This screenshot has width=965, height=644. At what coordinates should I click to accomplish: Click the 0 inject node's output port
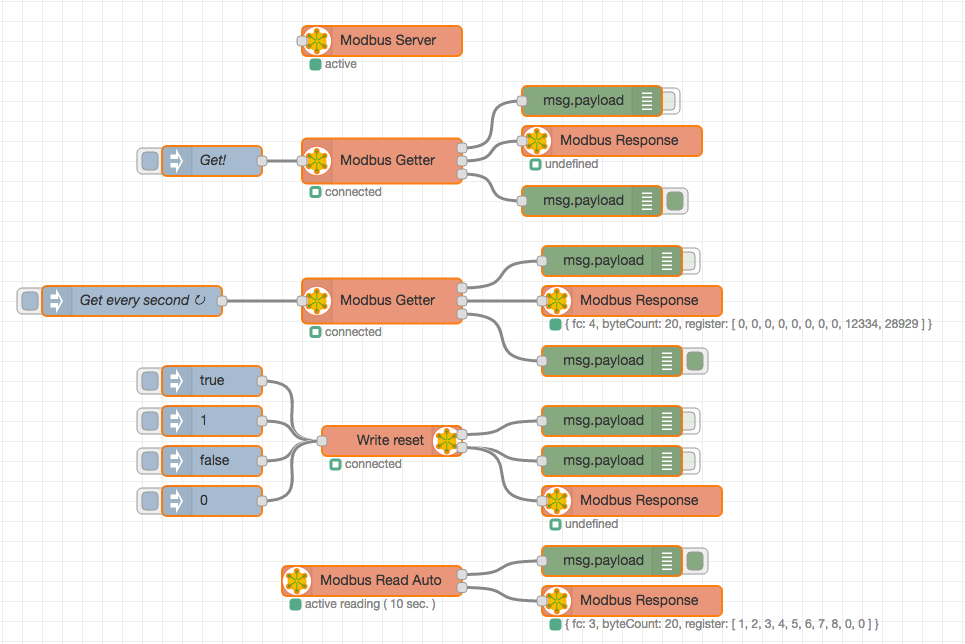(262, 501)
